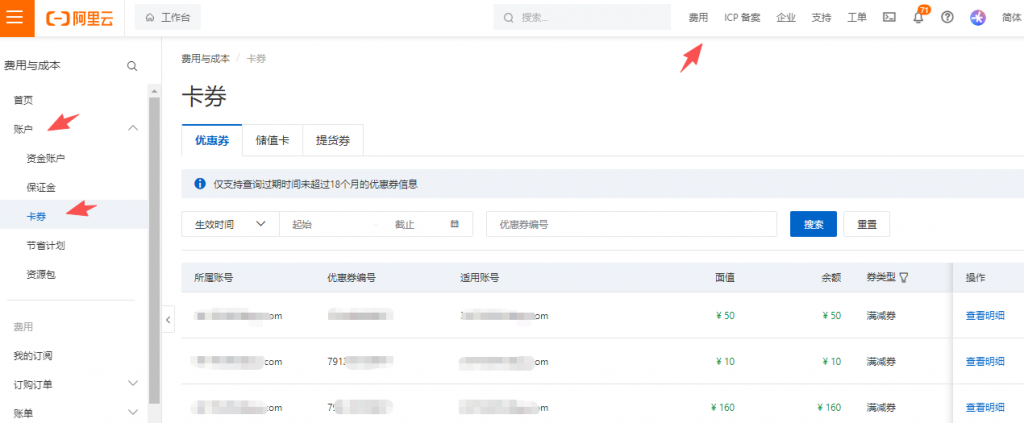1024x423 pixels.
Task: Collapse the sidebar with the arrow handle
Action: (x=168, y=319)
